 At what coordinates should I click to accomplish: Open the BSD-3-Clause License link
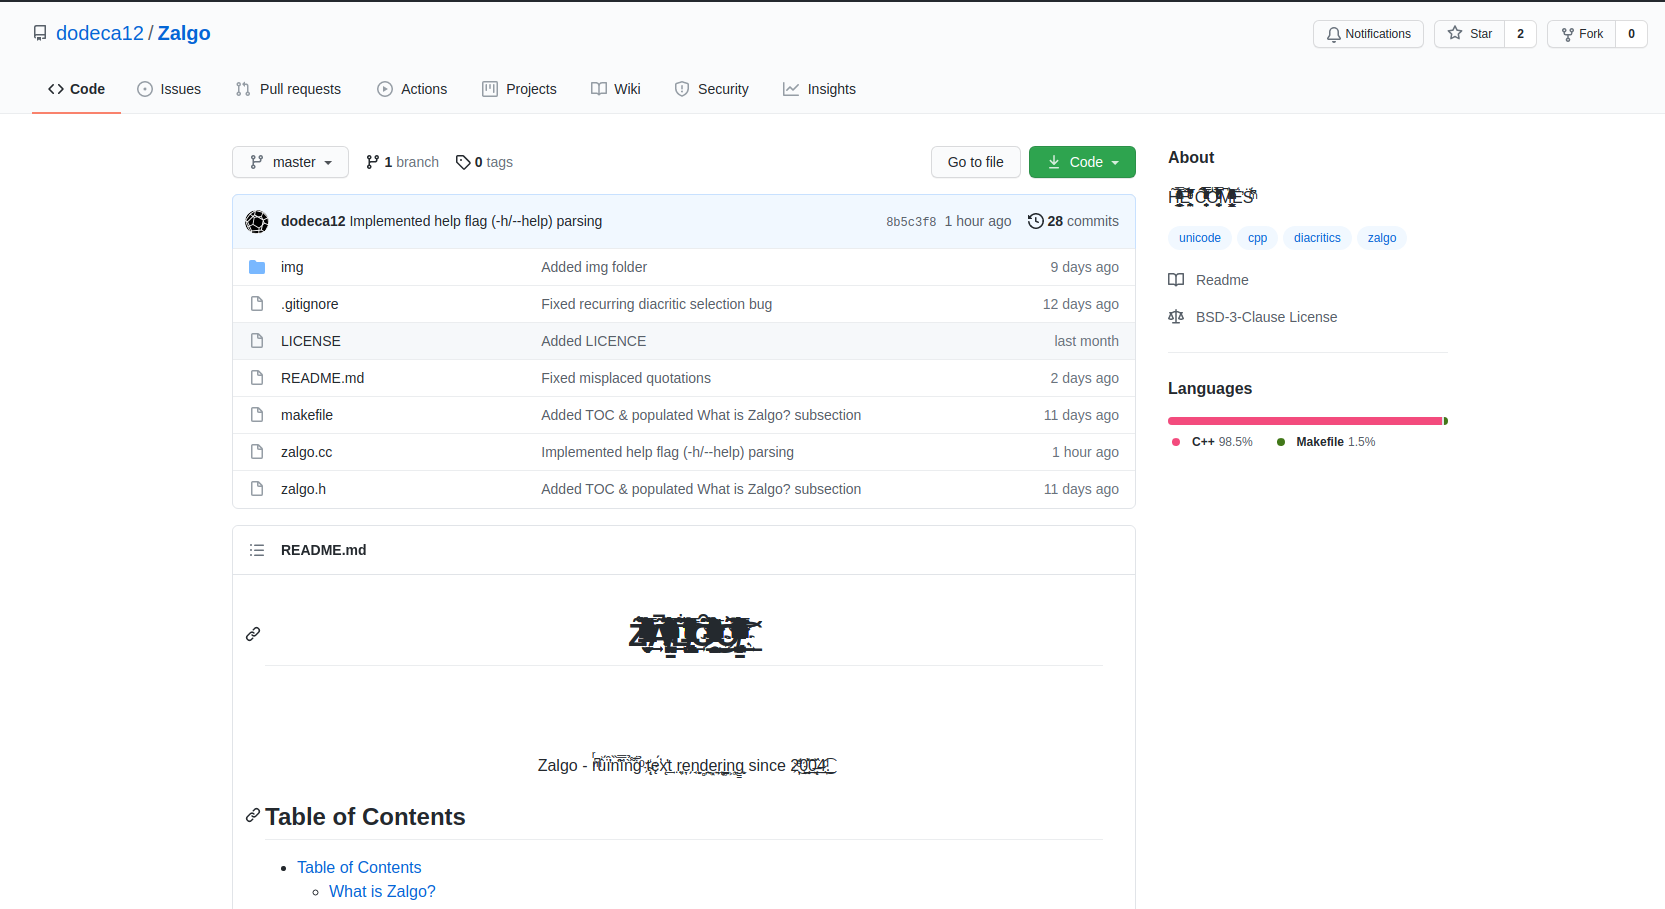click(1253, 317)
